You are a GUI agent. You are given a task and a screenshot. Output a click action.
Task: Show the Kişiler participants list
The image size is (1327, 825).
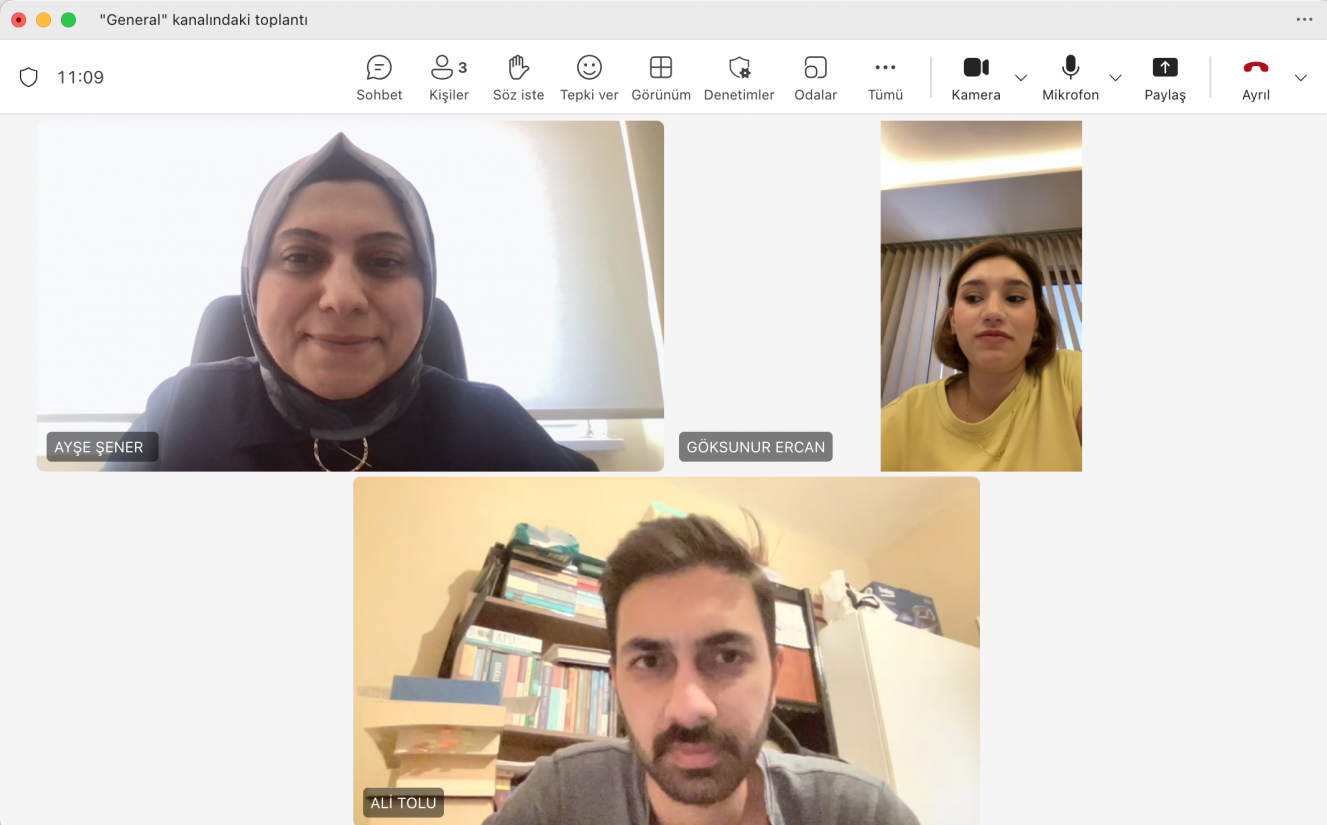pyautogui.click(x=448, y=78)
